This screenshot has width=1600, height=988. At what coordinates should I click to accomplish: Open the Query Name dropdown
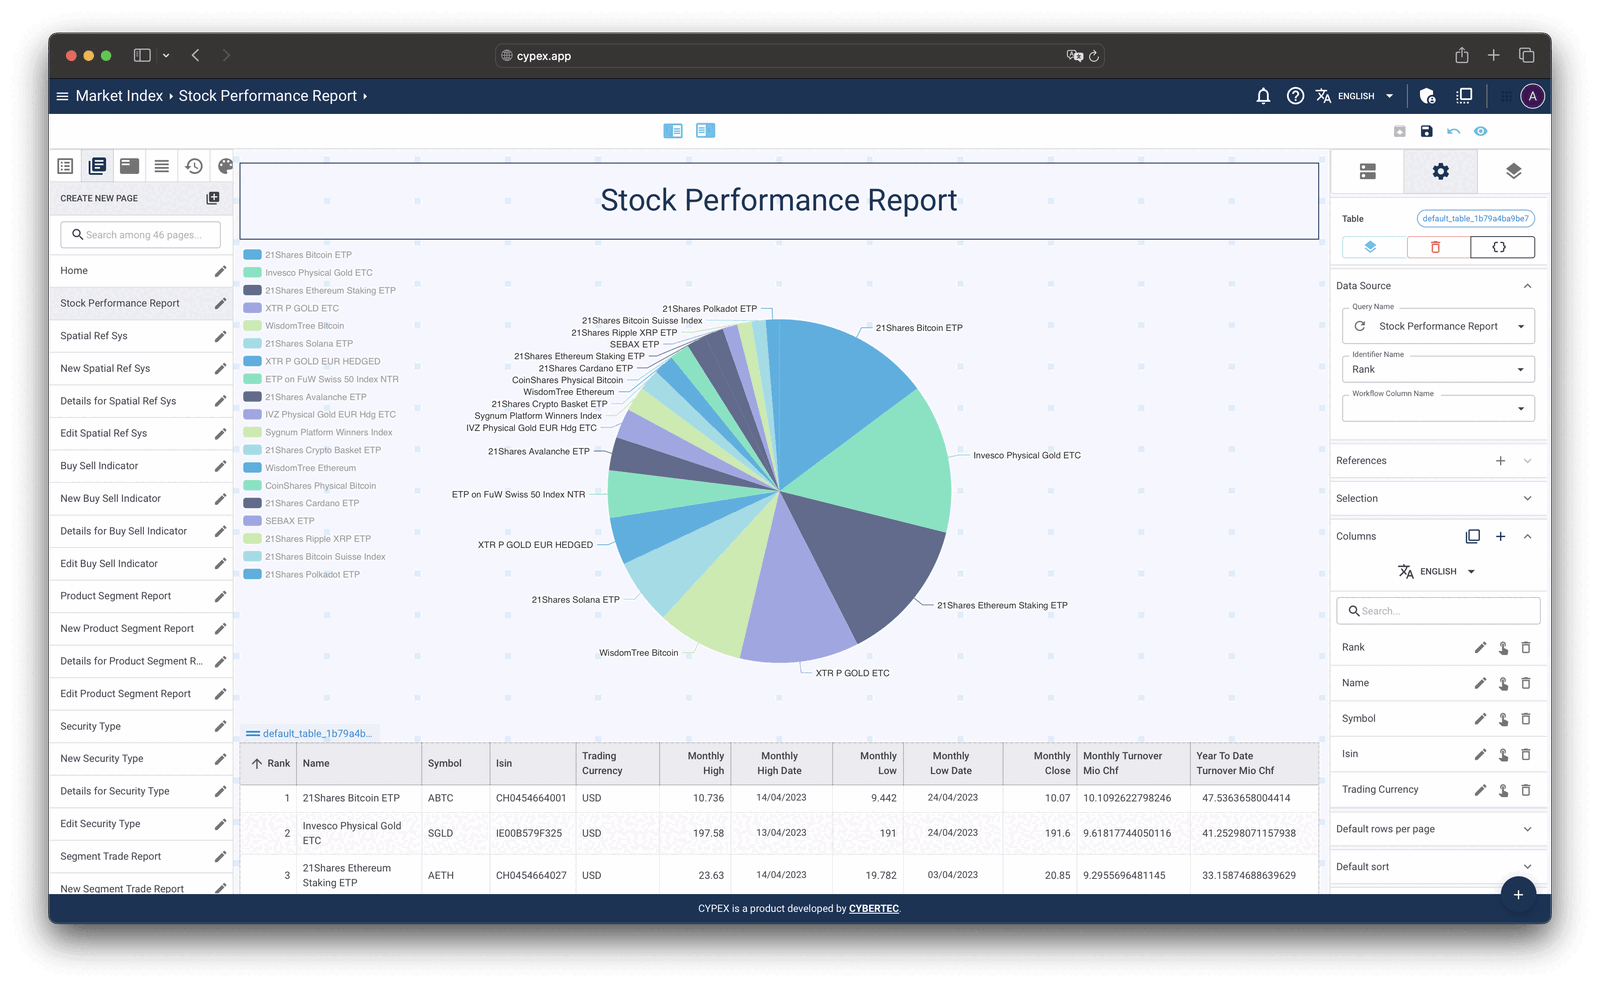pos(1438,326)
